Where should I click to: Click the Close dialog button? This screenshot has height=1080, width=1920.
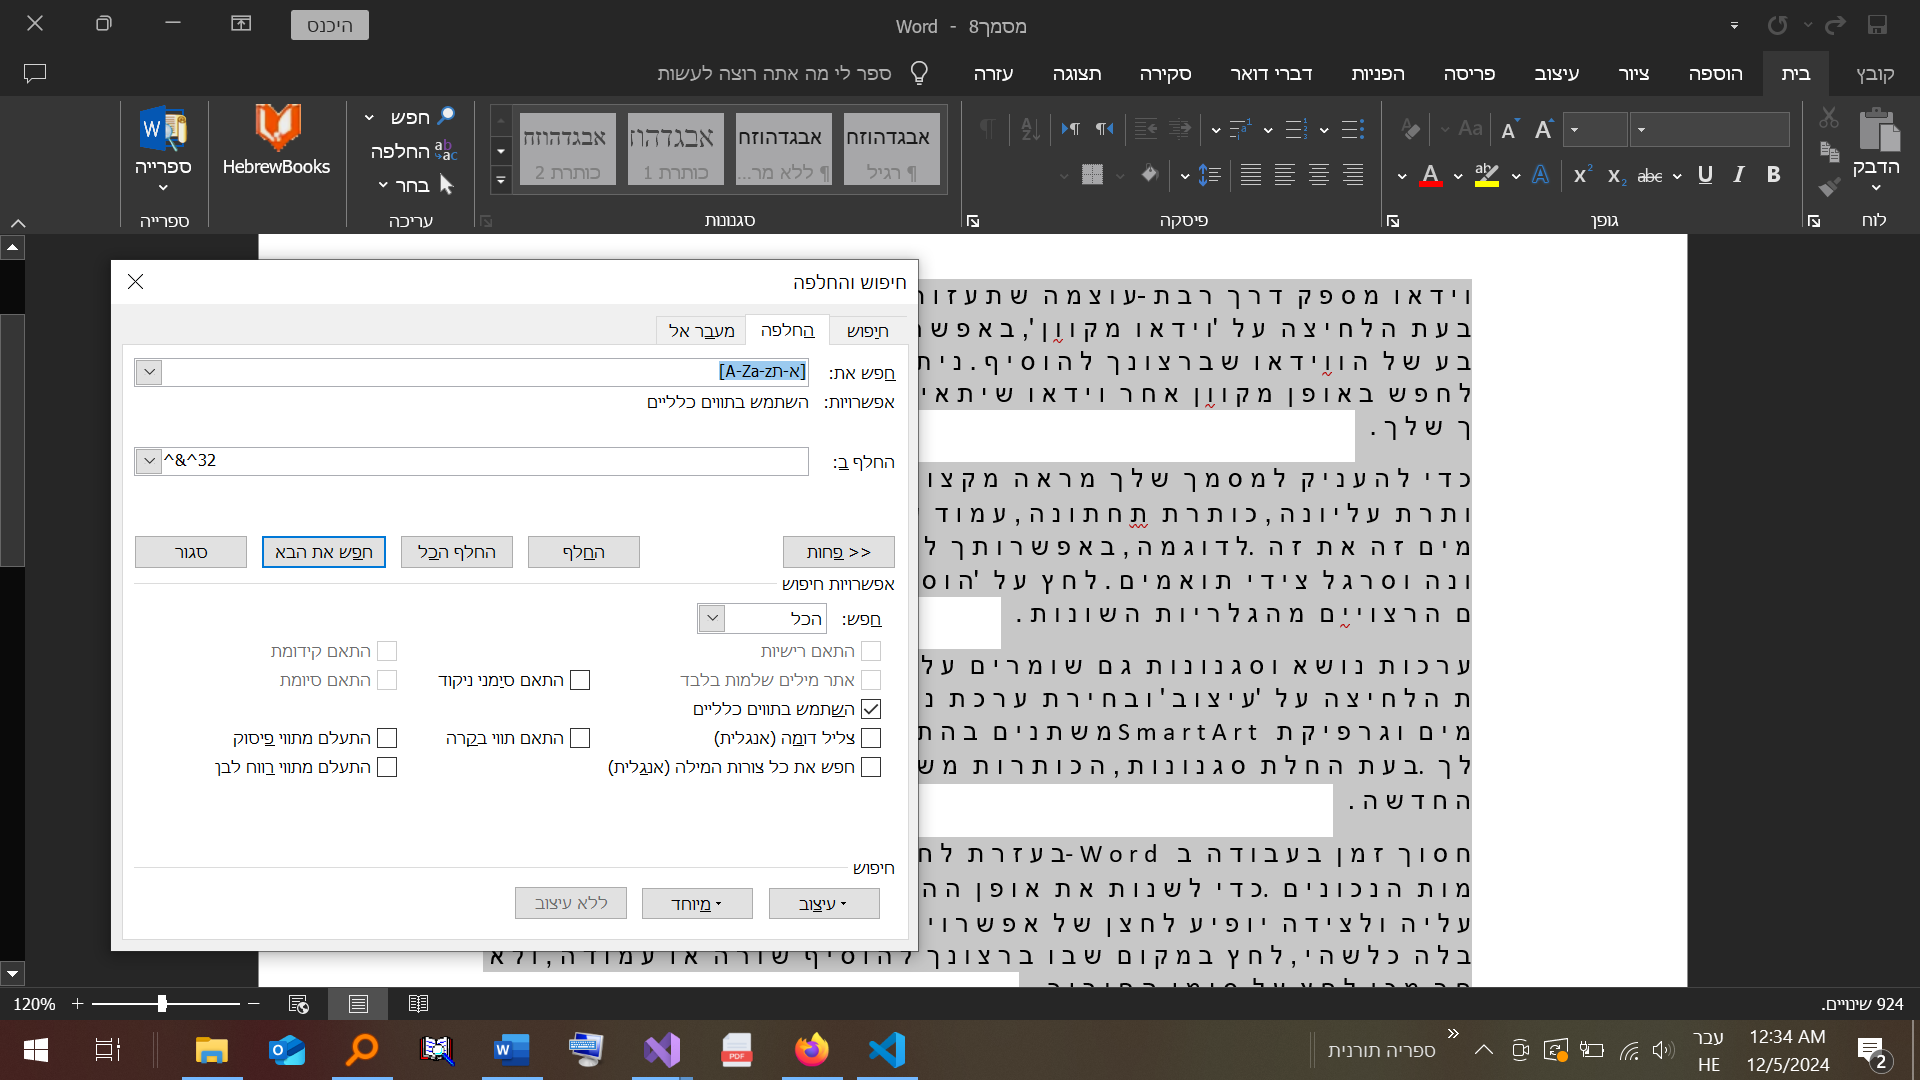pyautogui.click(x=191, y=552)
